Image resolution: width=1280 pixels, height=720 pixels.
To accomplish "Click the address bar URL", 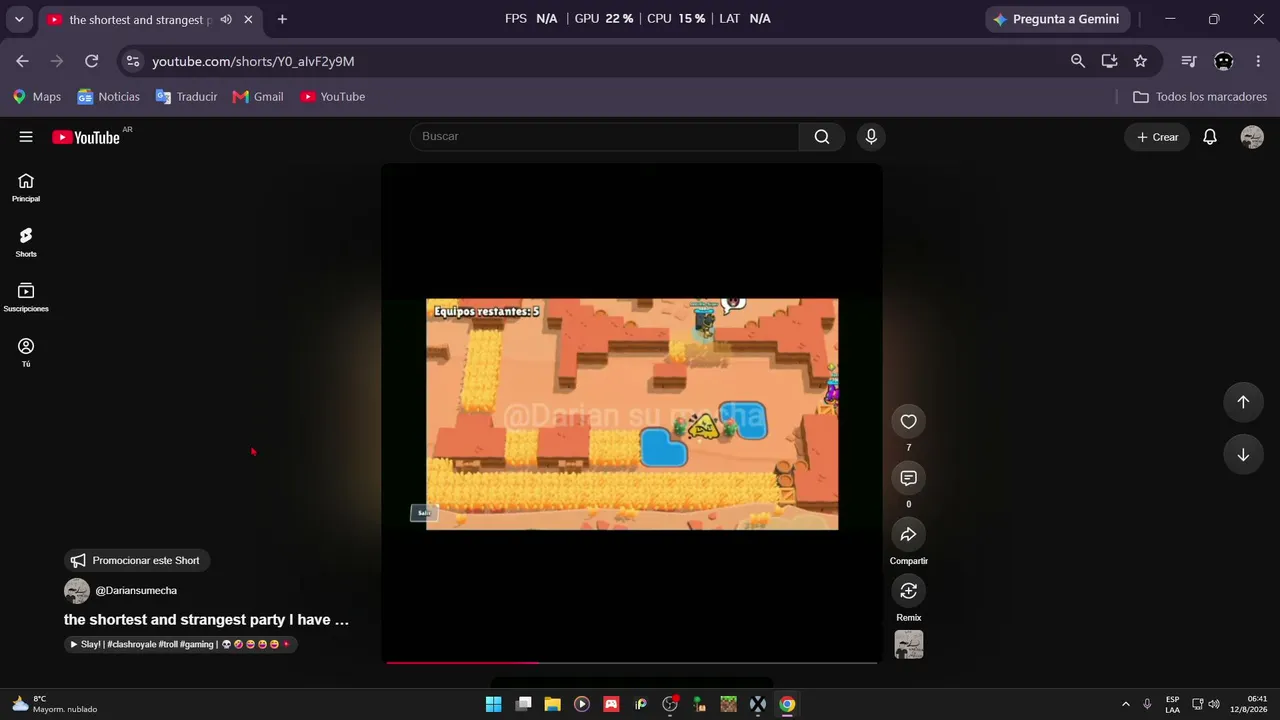I will coord(253,61).
